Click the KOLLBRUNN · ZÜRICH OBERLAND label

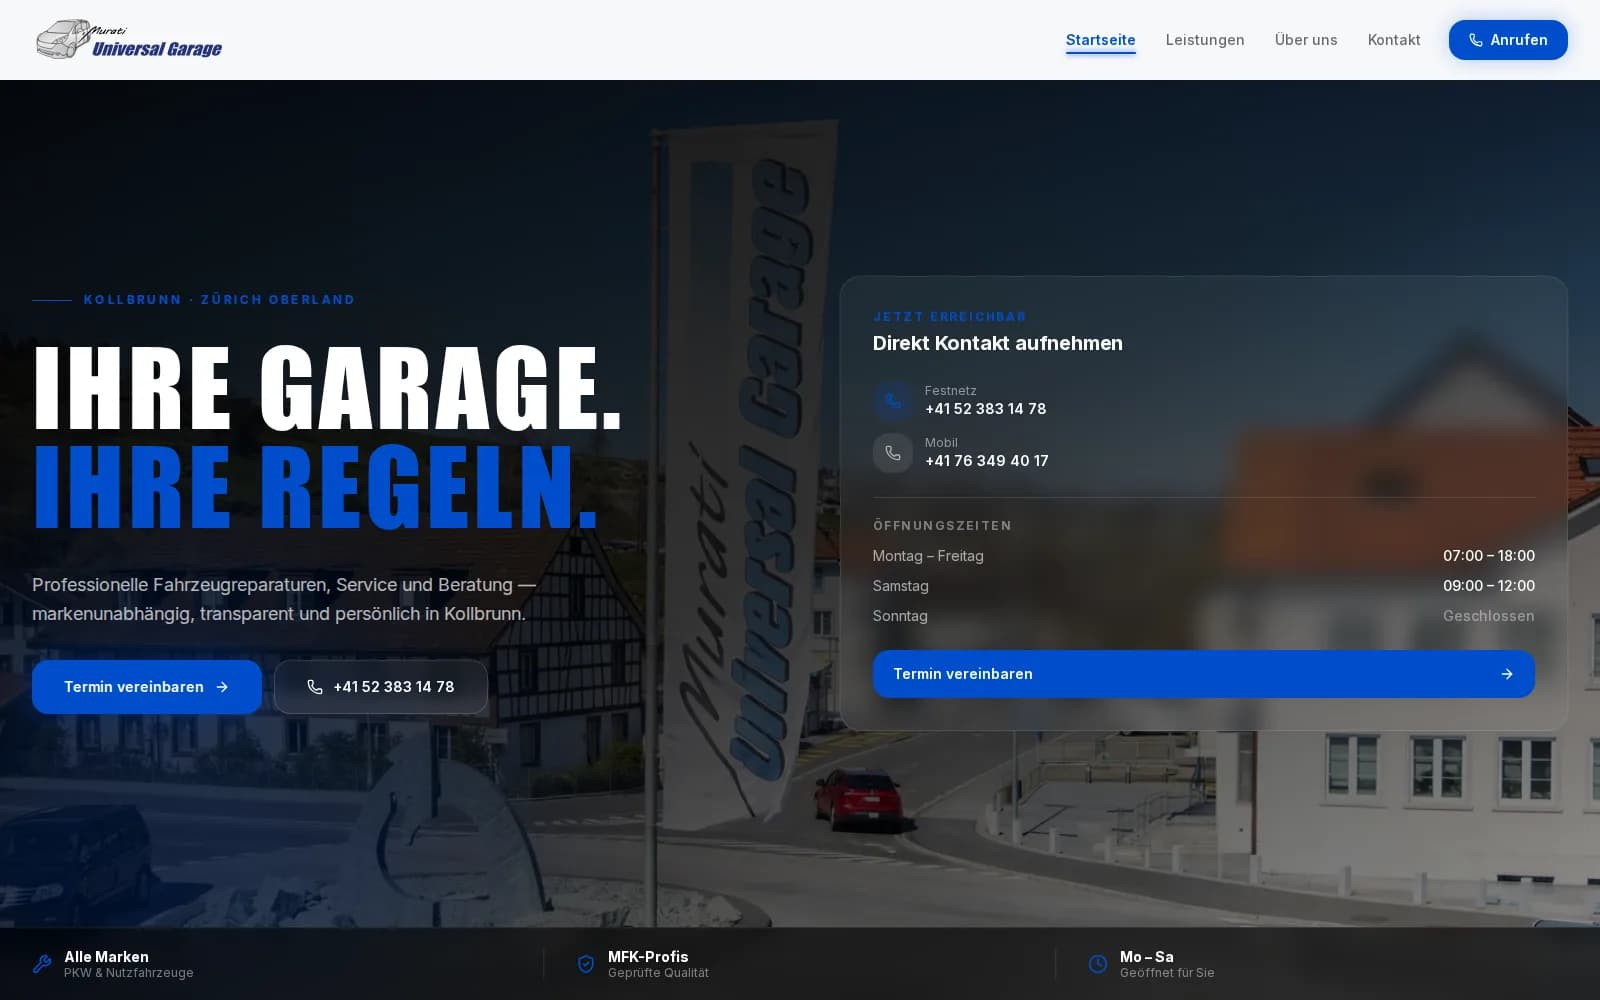click(x=219, y=300)
